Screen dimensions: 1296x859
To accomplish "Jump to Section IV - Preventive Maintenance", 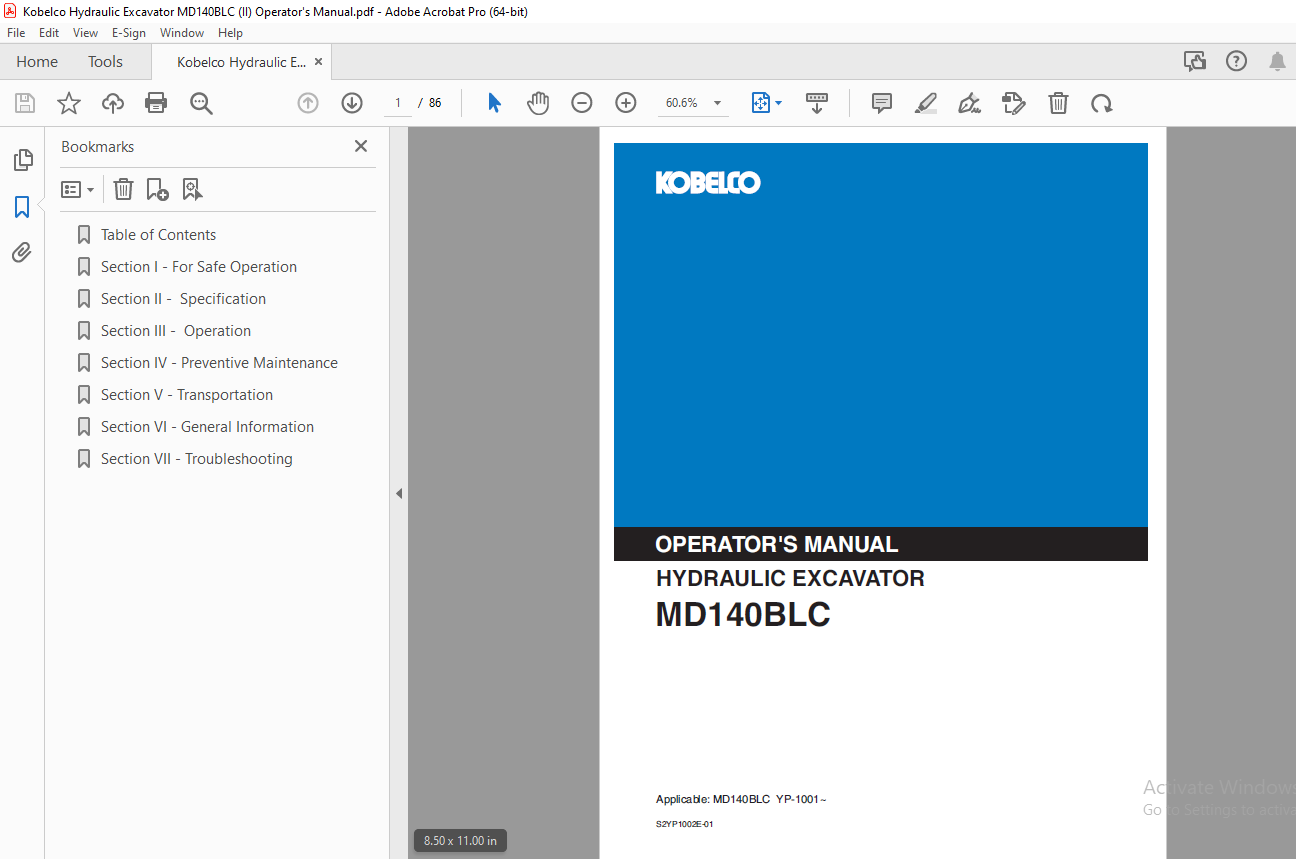I will coord(219,363).
